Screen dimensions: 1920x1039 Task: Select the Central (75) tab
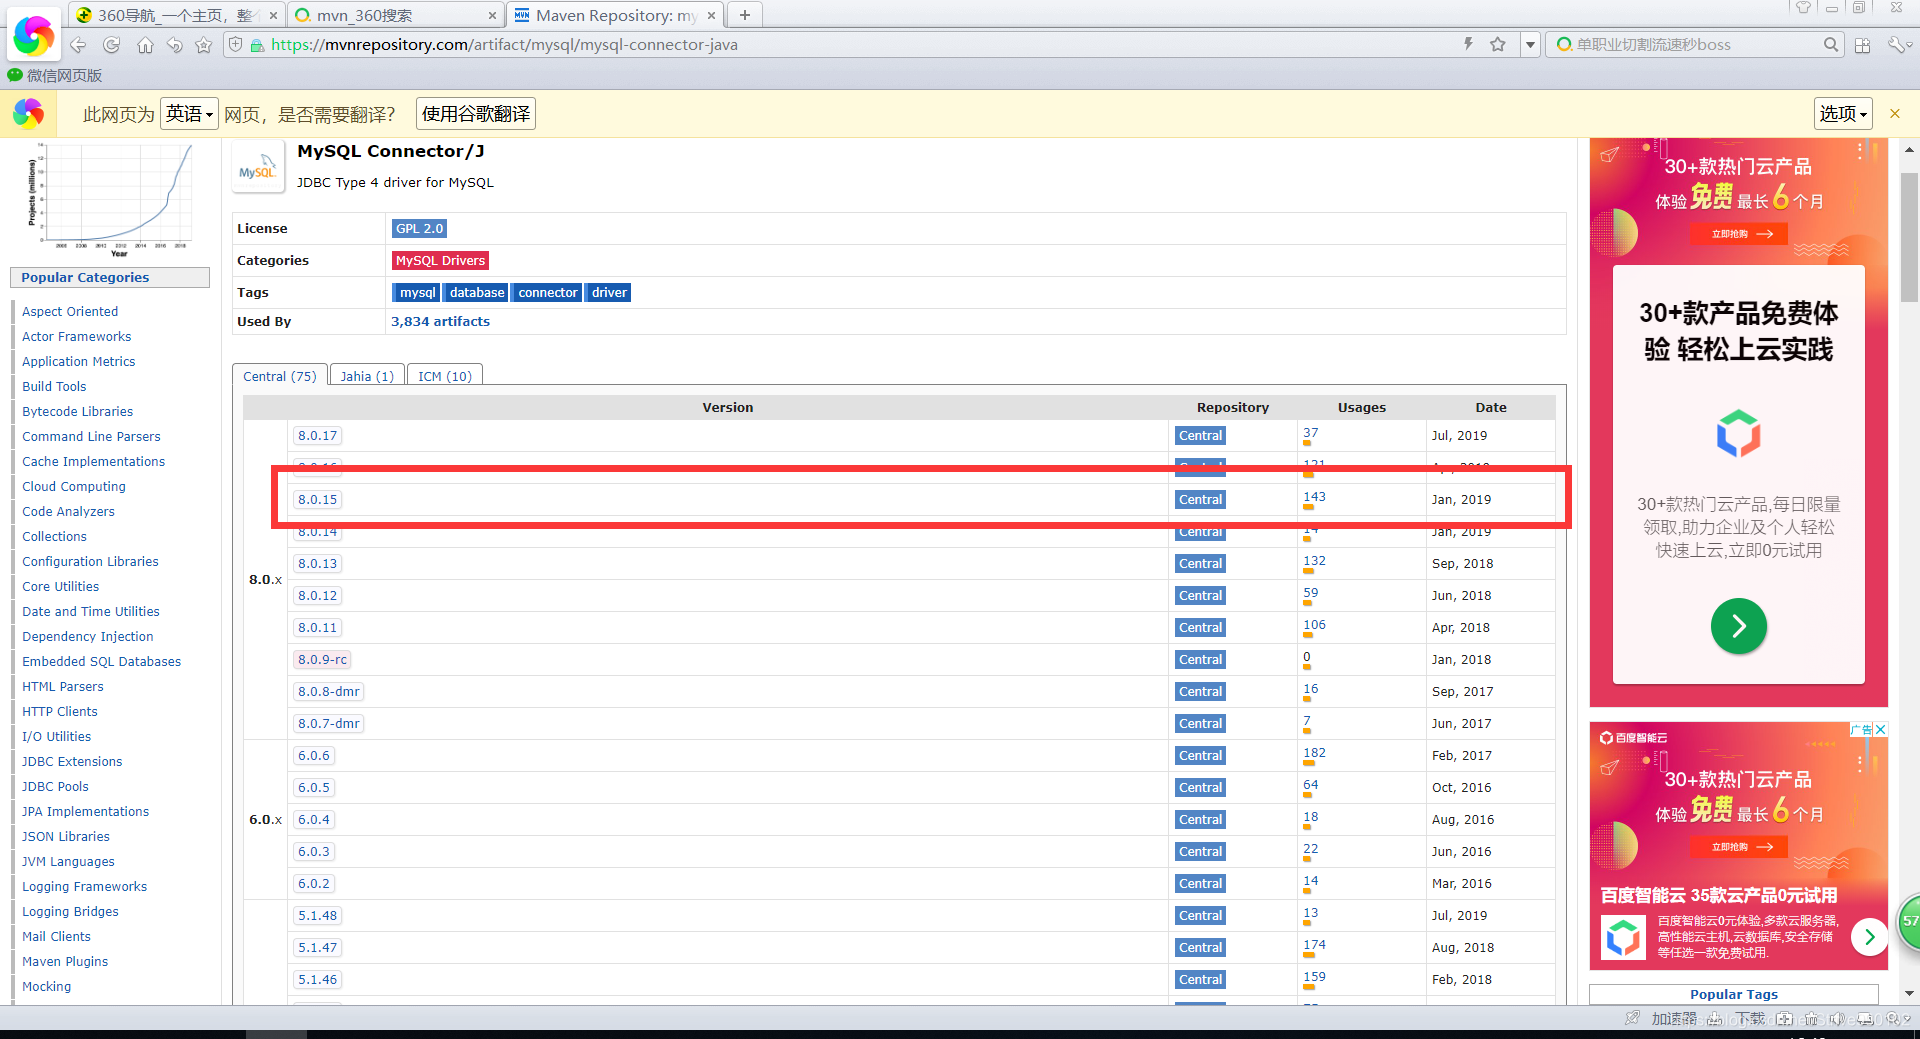[x=280, y=376]
